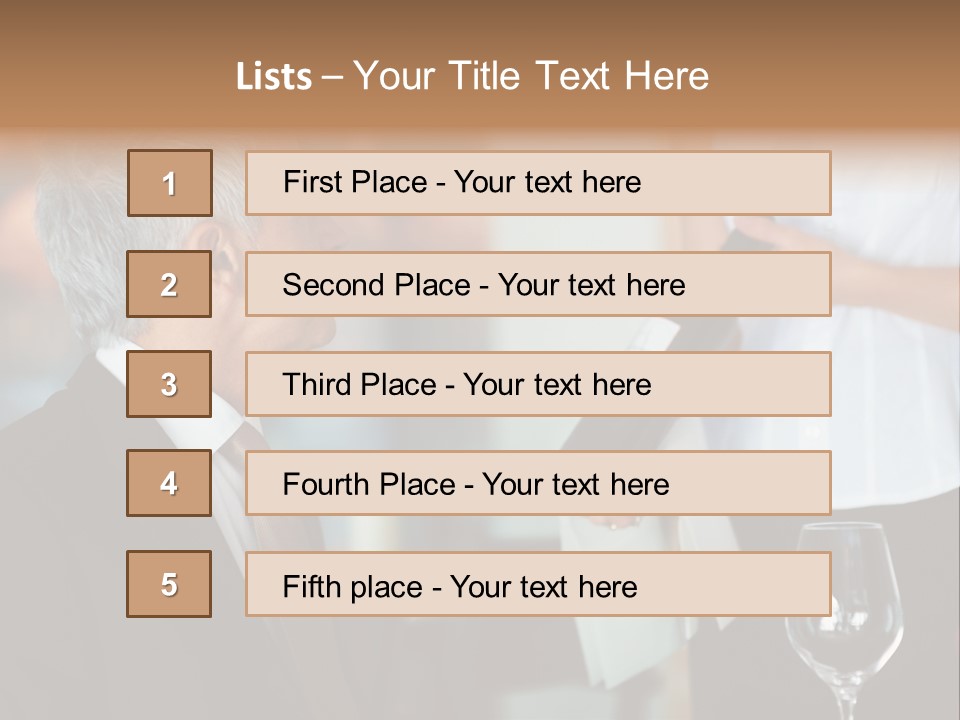This screenshot has width=960, height=720.
Task: Select the "Your Title Text Here" title text
Action: [531, 77]
